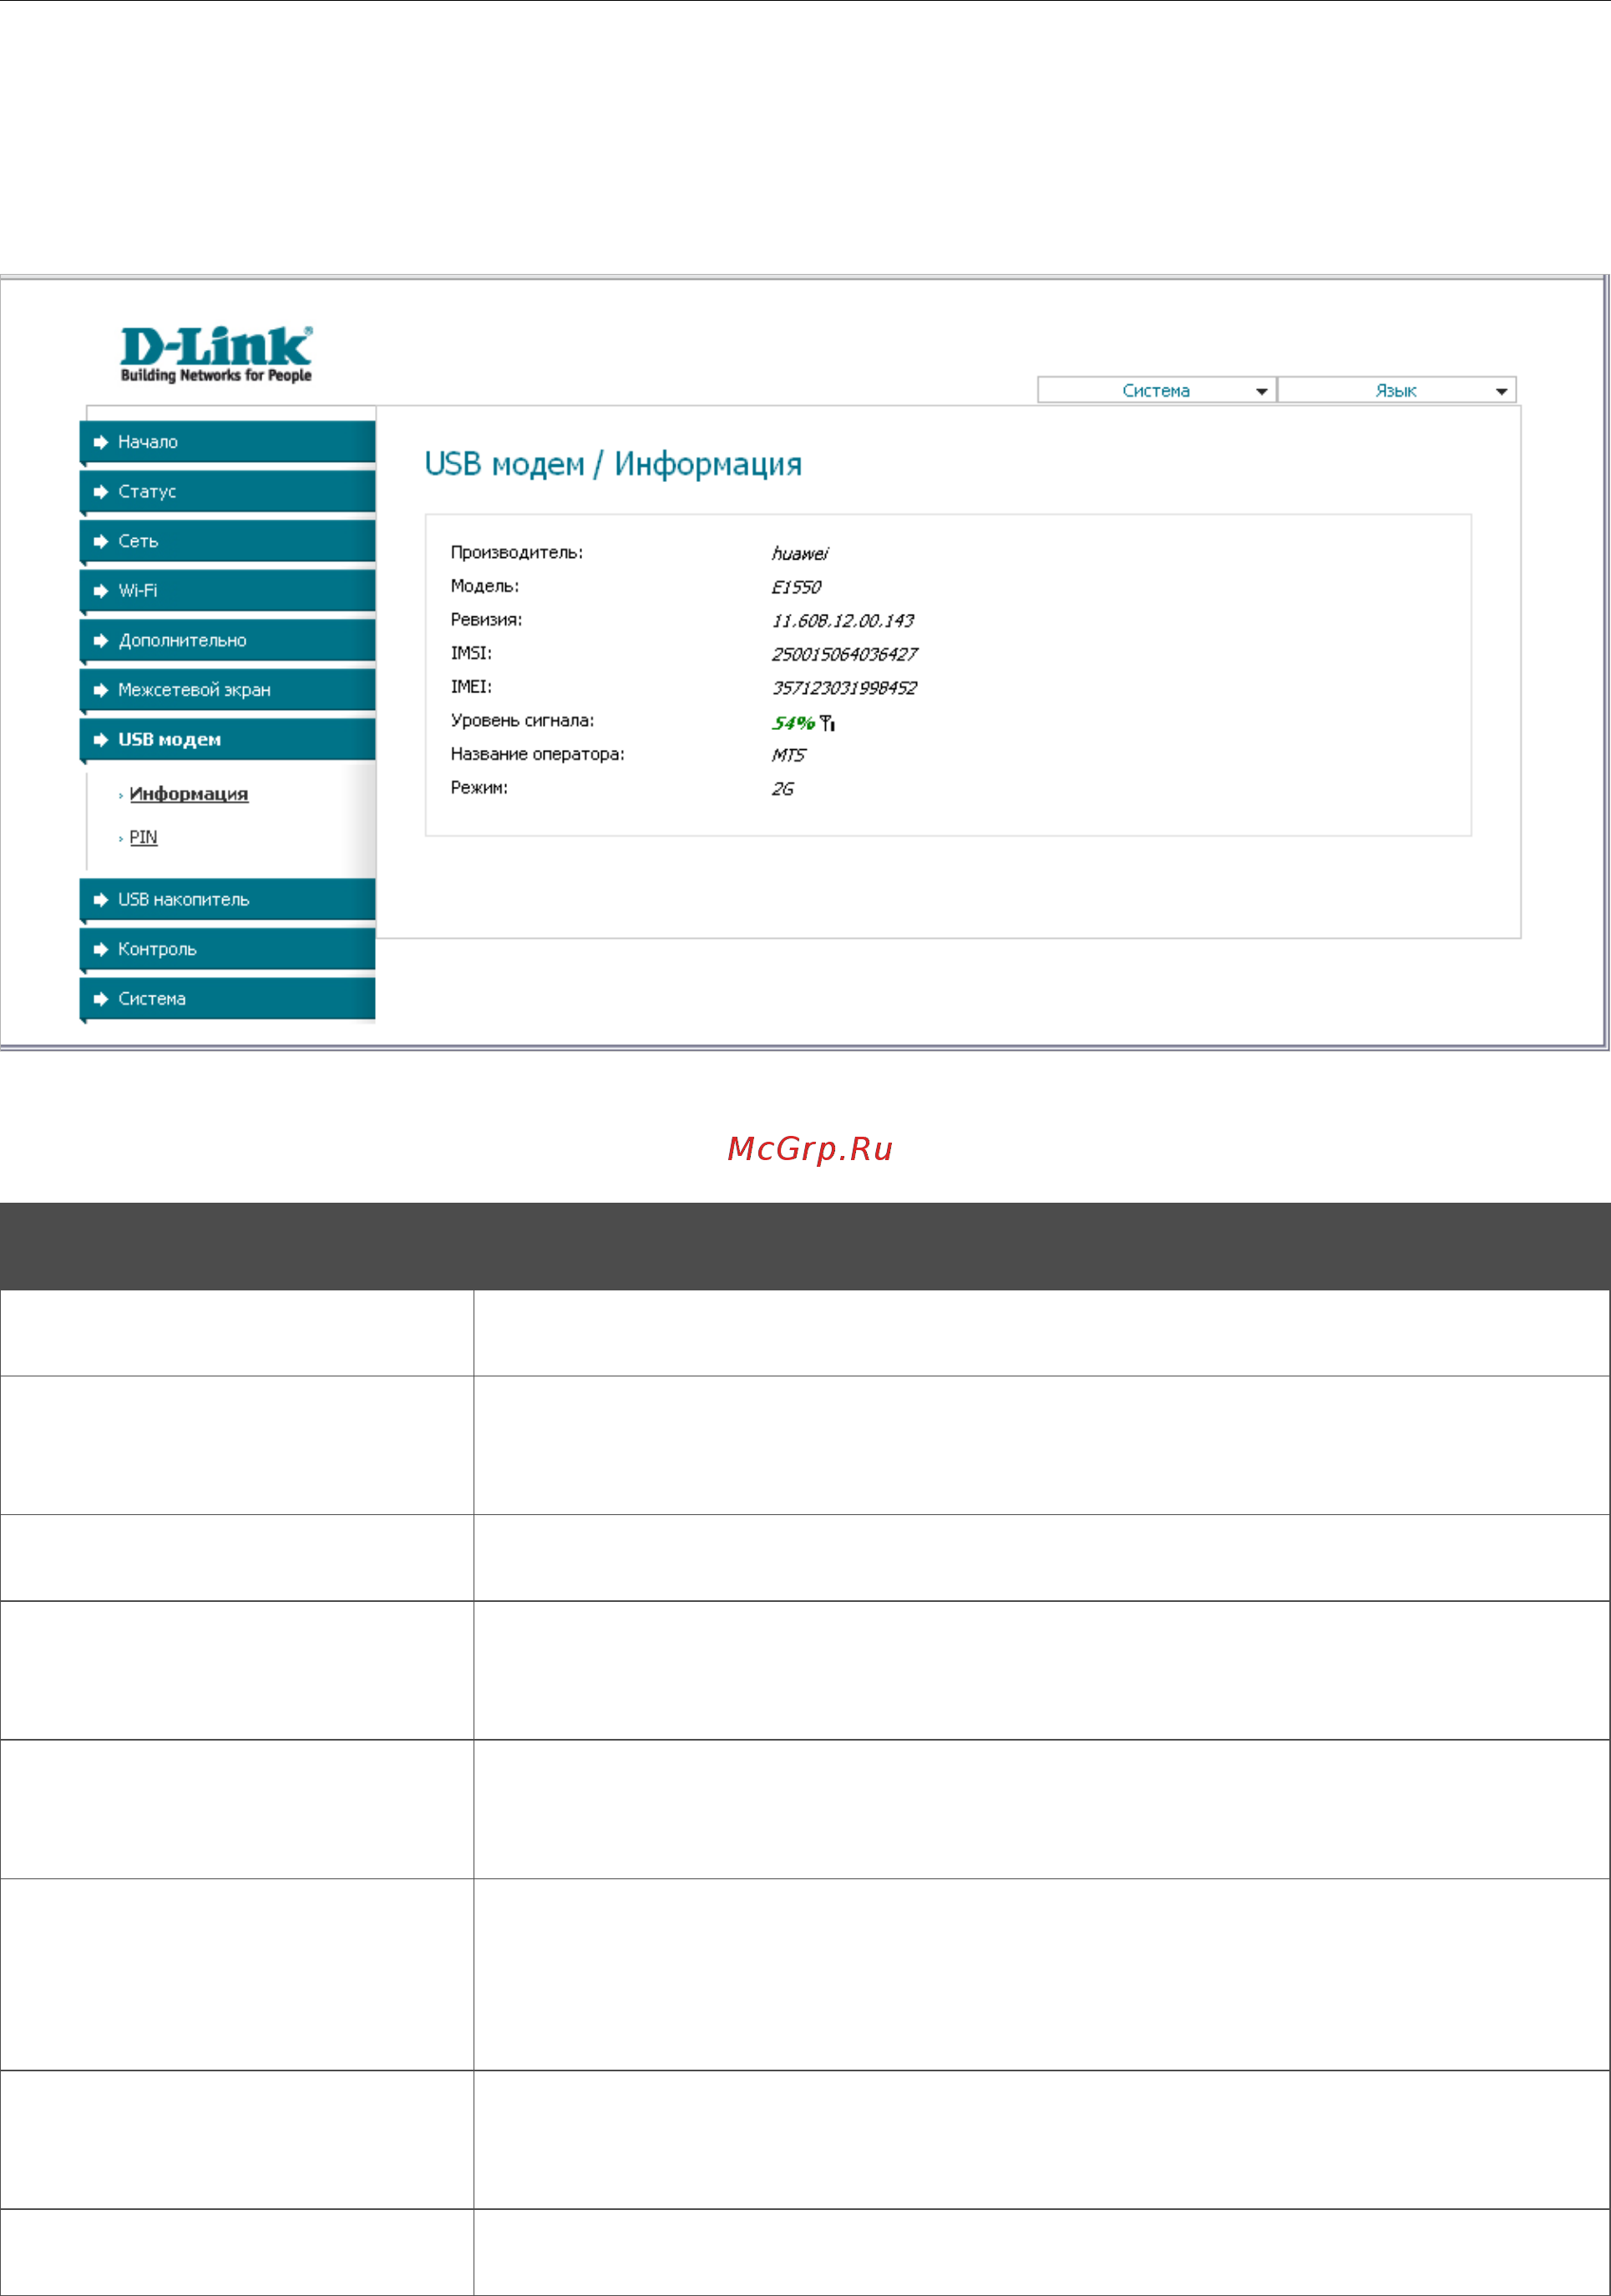Click the operator name value MTS
The height and width of the screenshot is (2296, 1611).
click(x=788, y=755)
